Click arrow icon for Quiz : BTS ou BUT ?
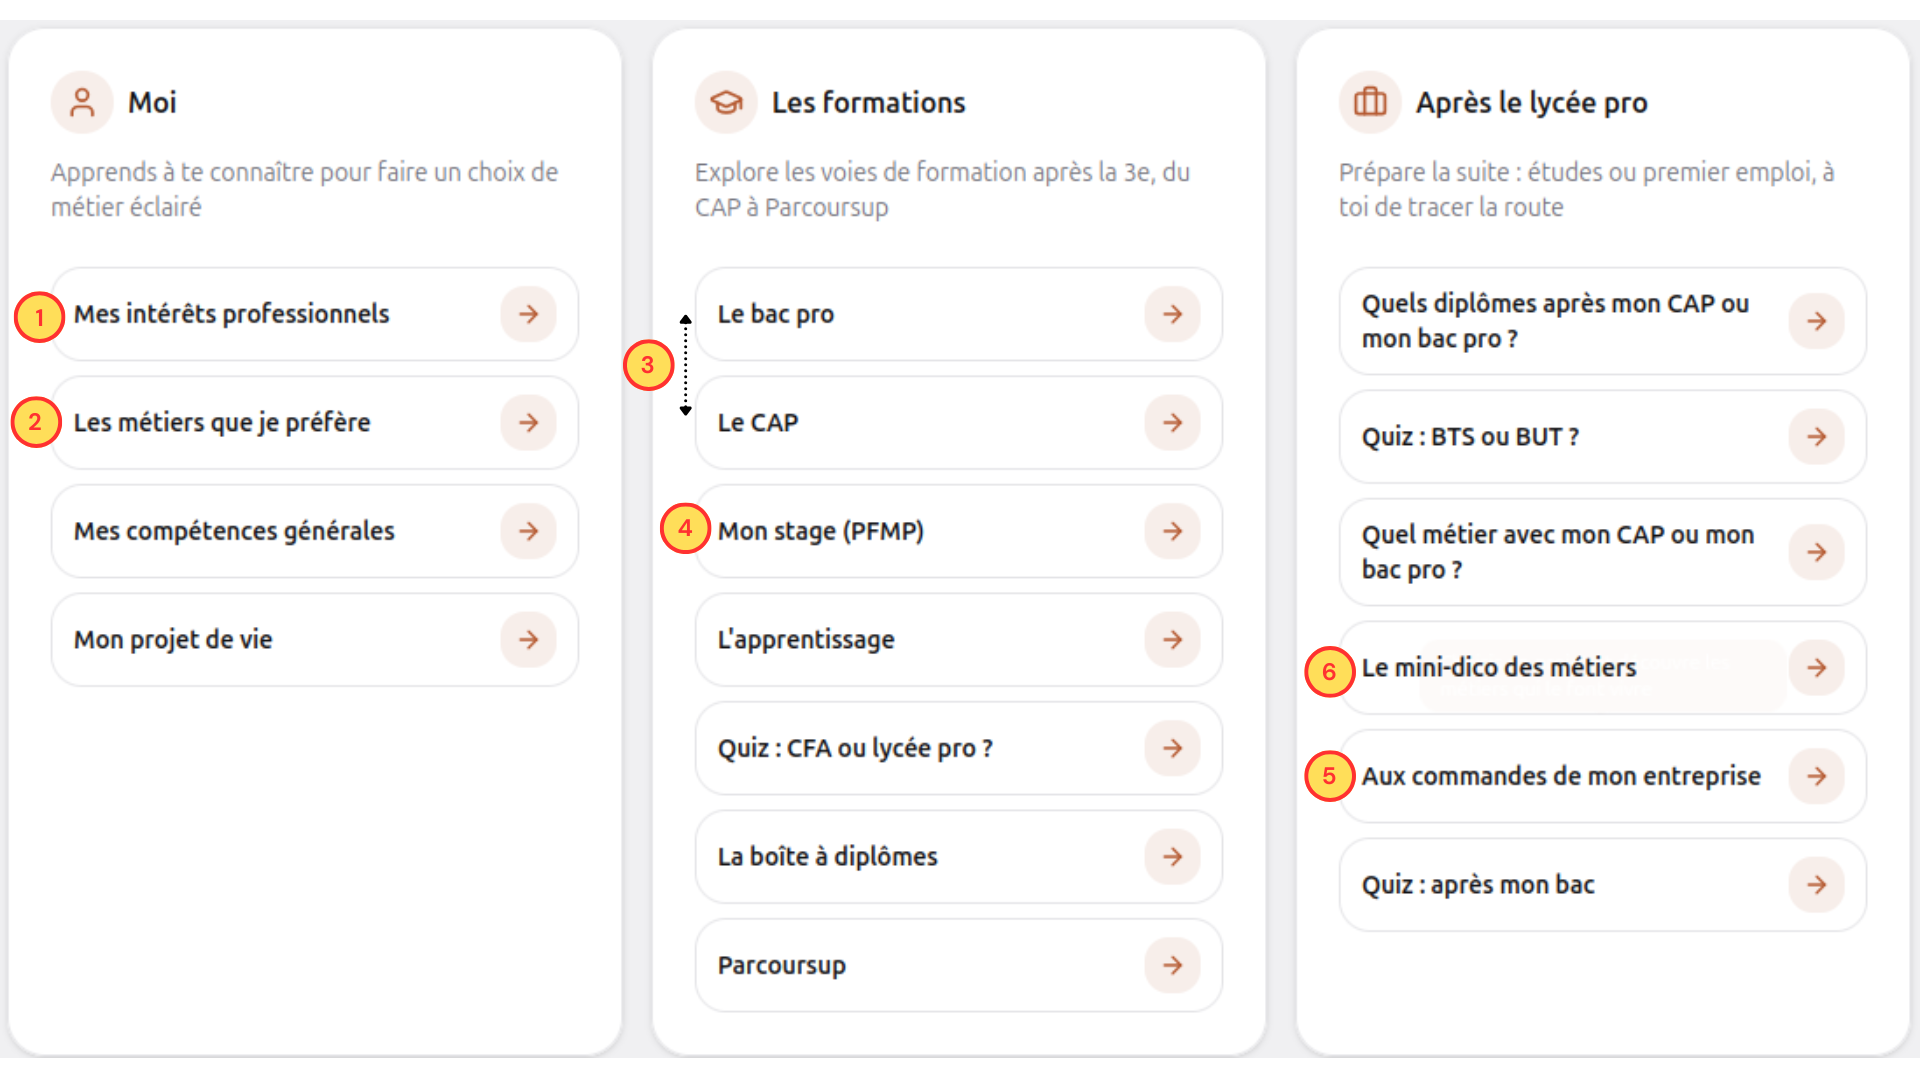Image resolution: width=1920 pixels, height=1080 pixels. [x=1816, y=437]
